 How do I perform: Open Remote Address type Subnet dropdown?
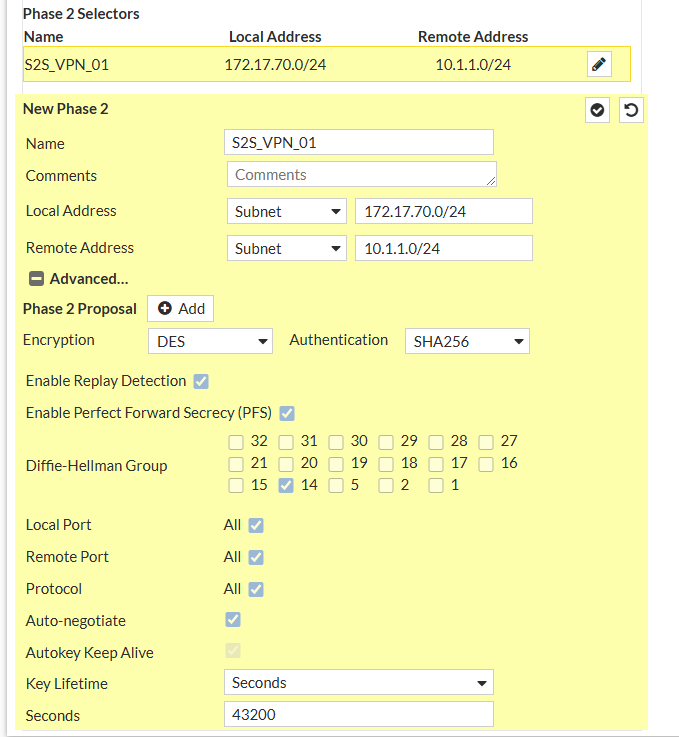(287, 248)
